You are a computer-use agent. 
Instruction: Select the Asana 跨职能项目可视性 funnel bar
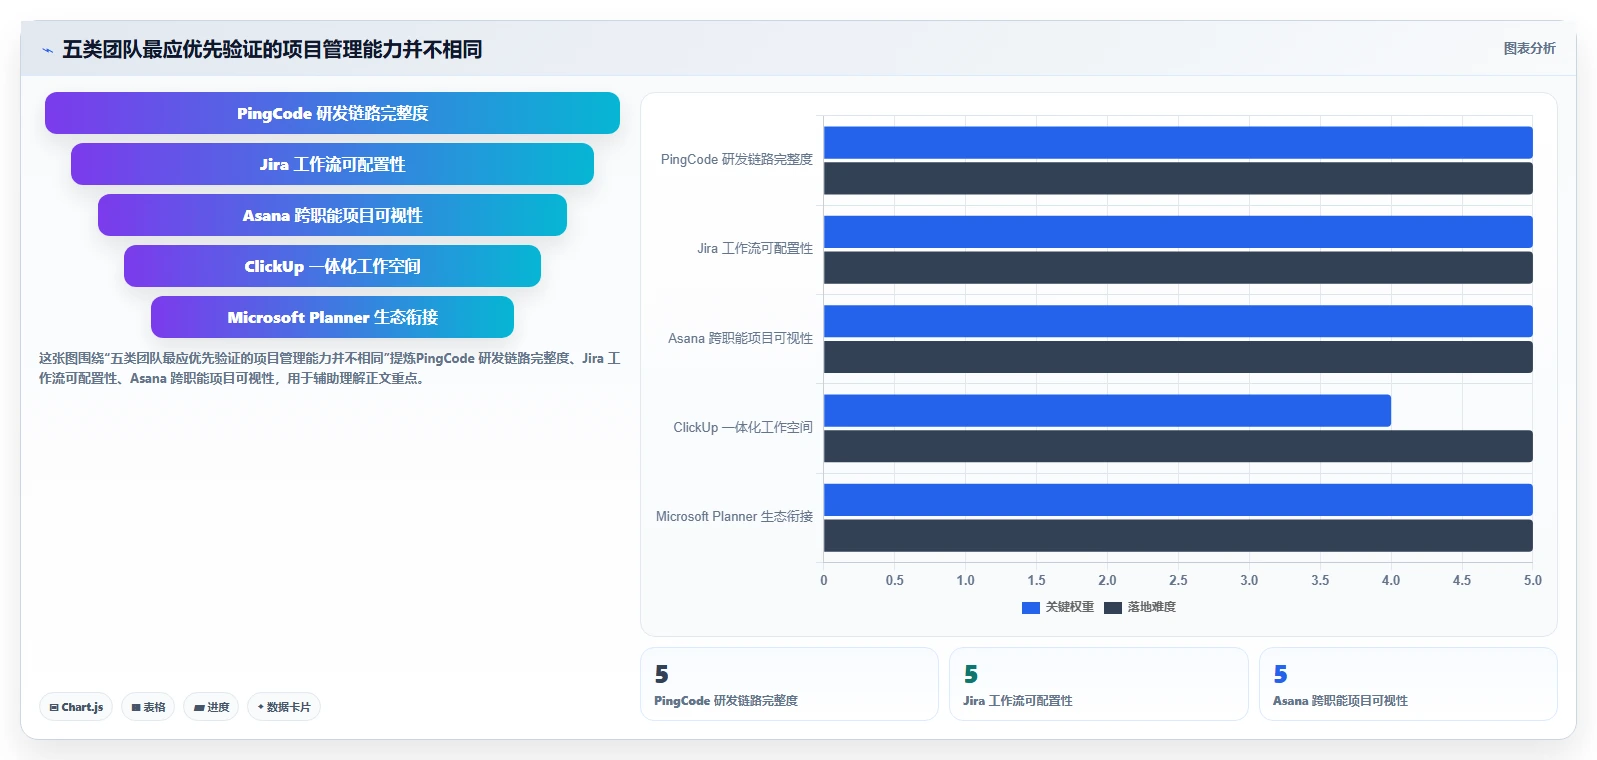click(x=332, y=215)
